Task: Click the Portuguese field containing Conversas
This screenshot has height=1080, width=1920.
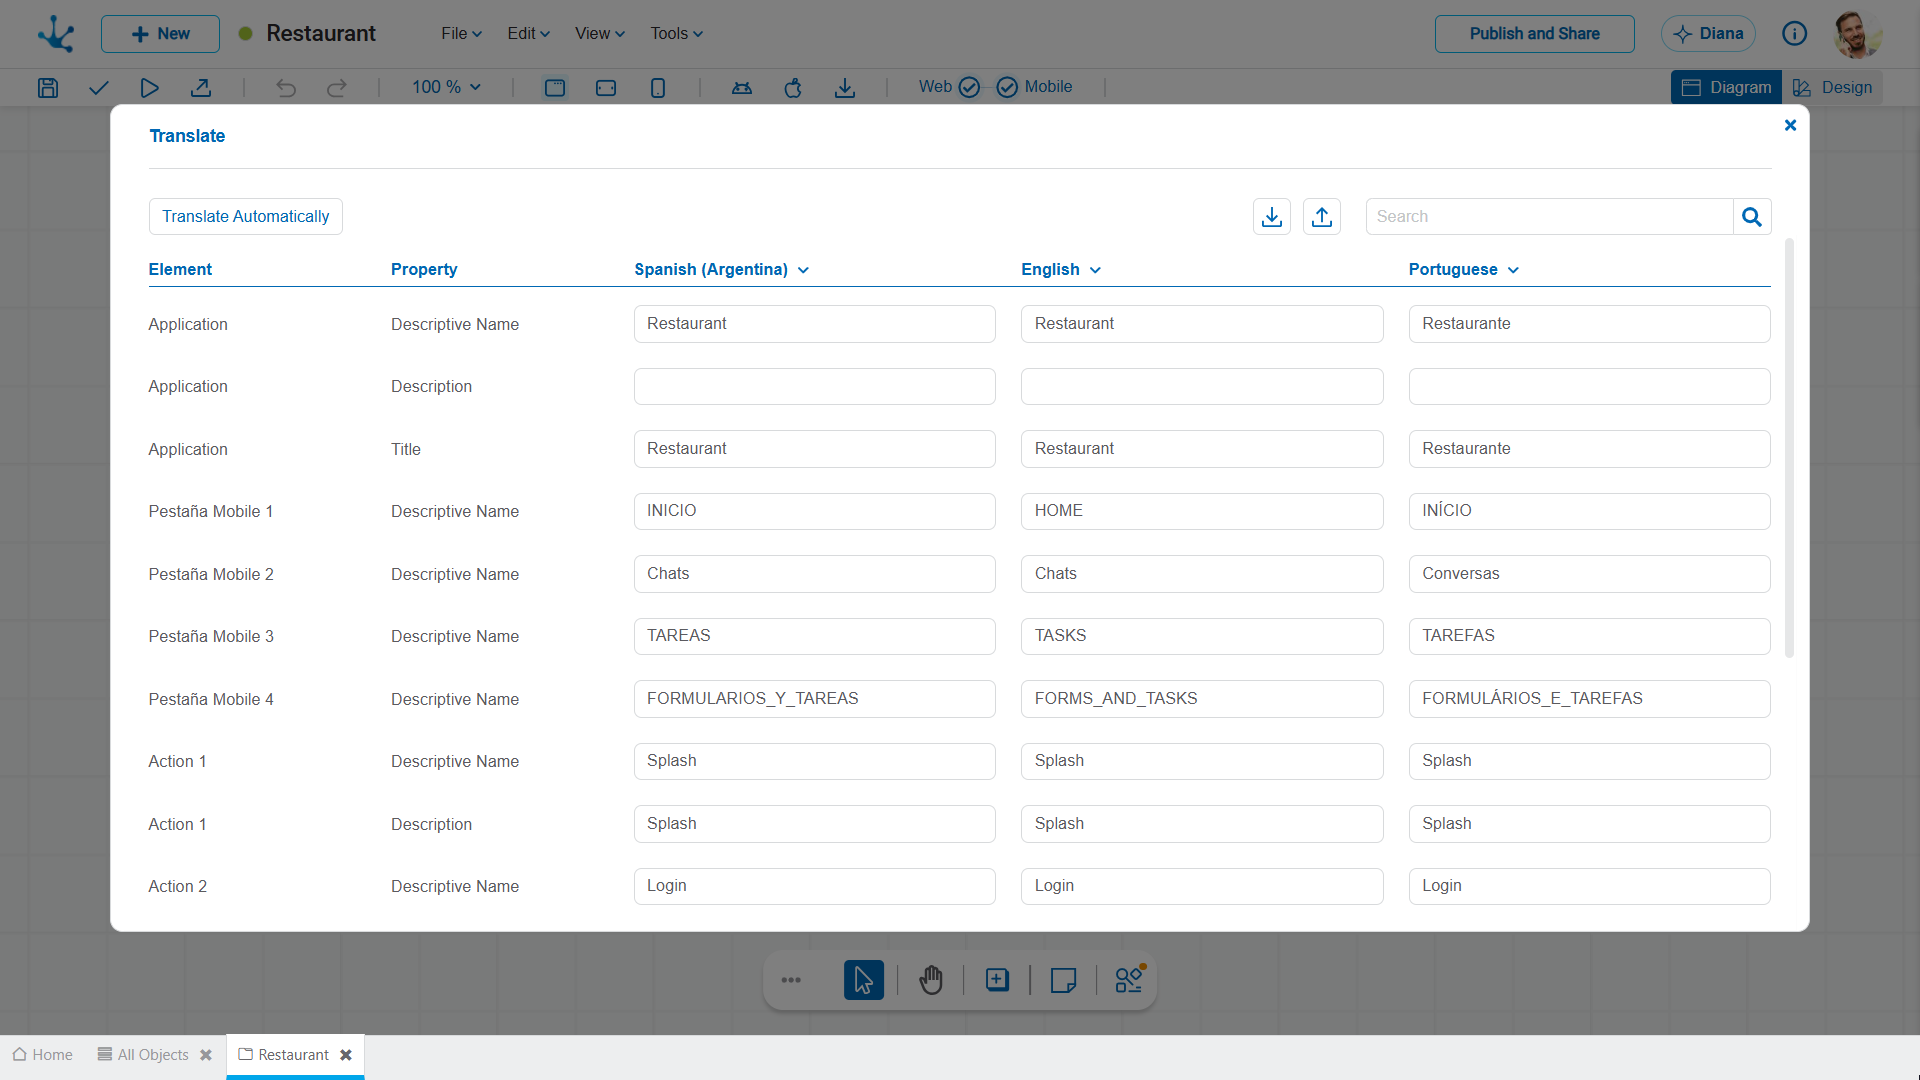Action: pyautogui.click(x=1589, y=574)
